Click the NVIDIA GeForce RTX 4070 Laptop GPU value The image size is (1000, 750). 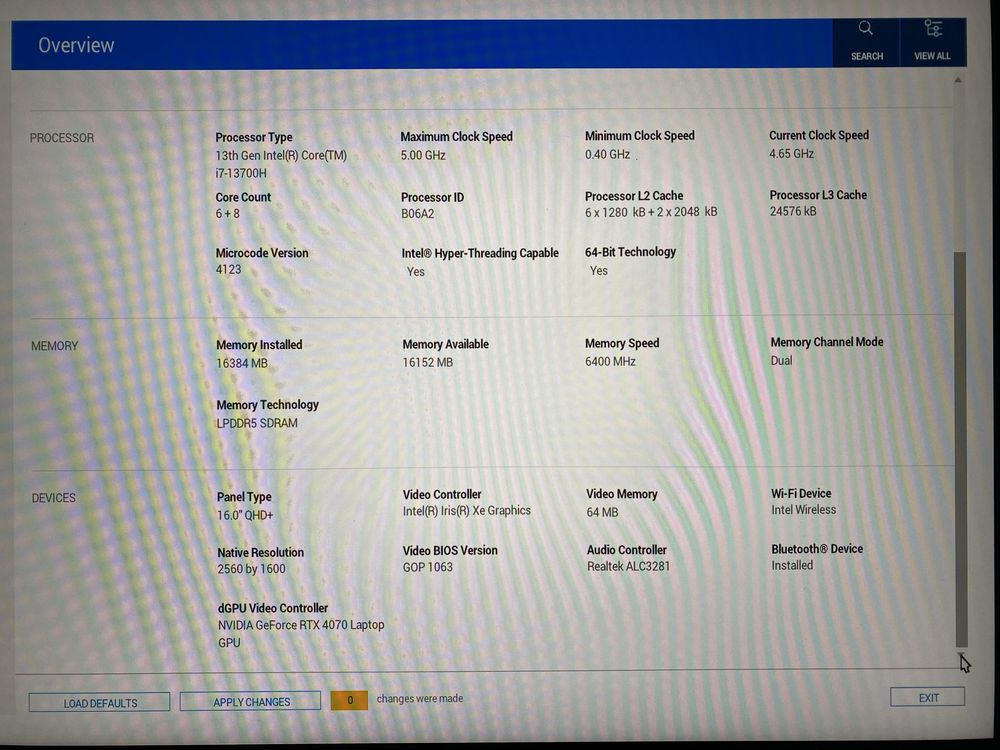point(301,634)
